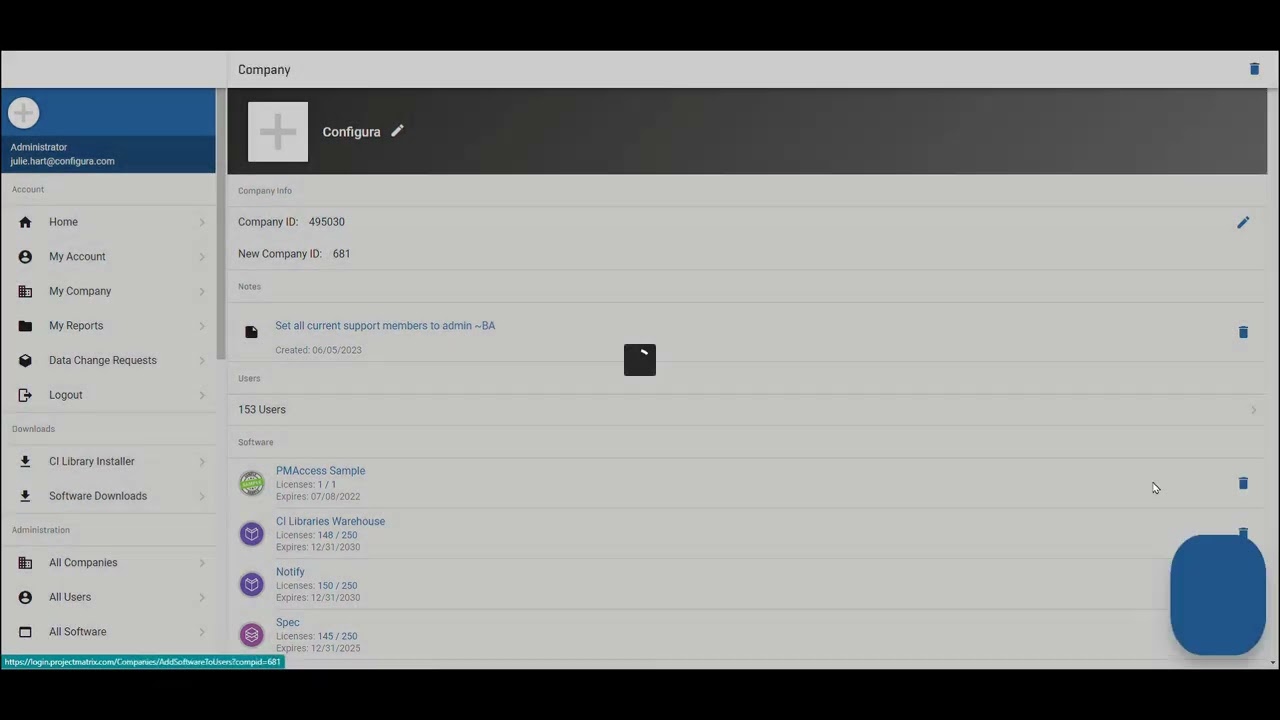Open Data Change Requests menu item

click(x=108, y=360)
